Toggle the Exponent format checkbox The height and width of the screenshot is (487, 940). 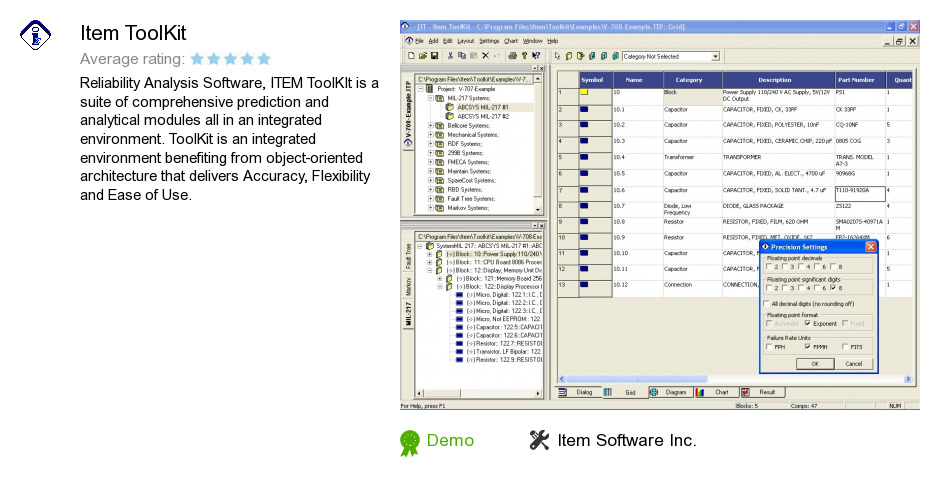(x=808, y=323)
